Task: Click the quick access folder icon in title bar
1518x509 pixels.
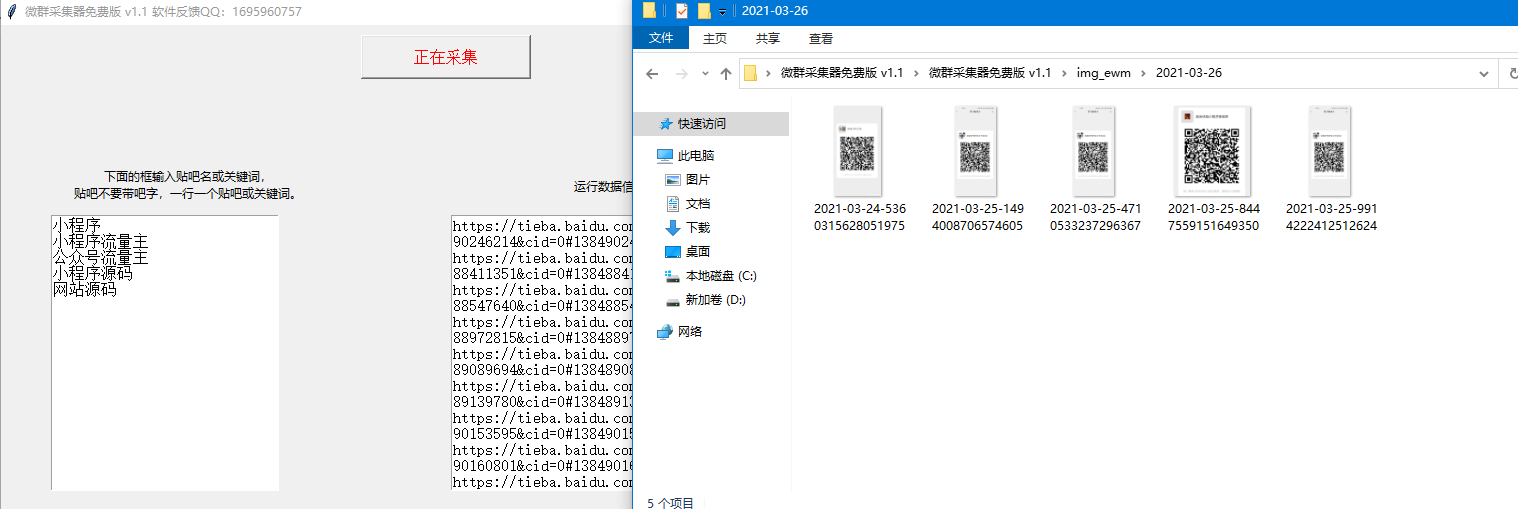Action: [650, 11]
